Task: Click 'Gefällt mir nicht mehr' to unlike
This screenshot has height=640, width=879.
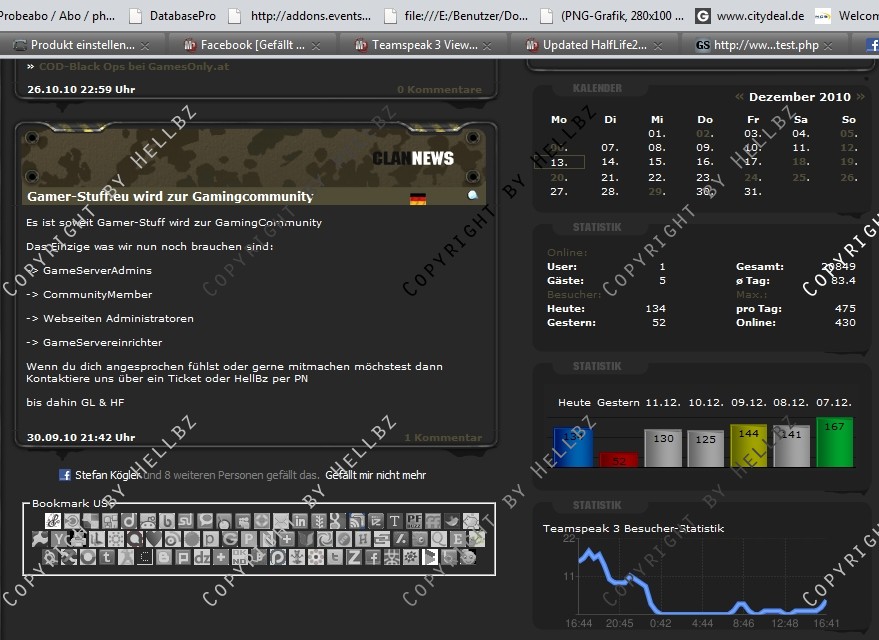Action: click(x=376, y=475)
